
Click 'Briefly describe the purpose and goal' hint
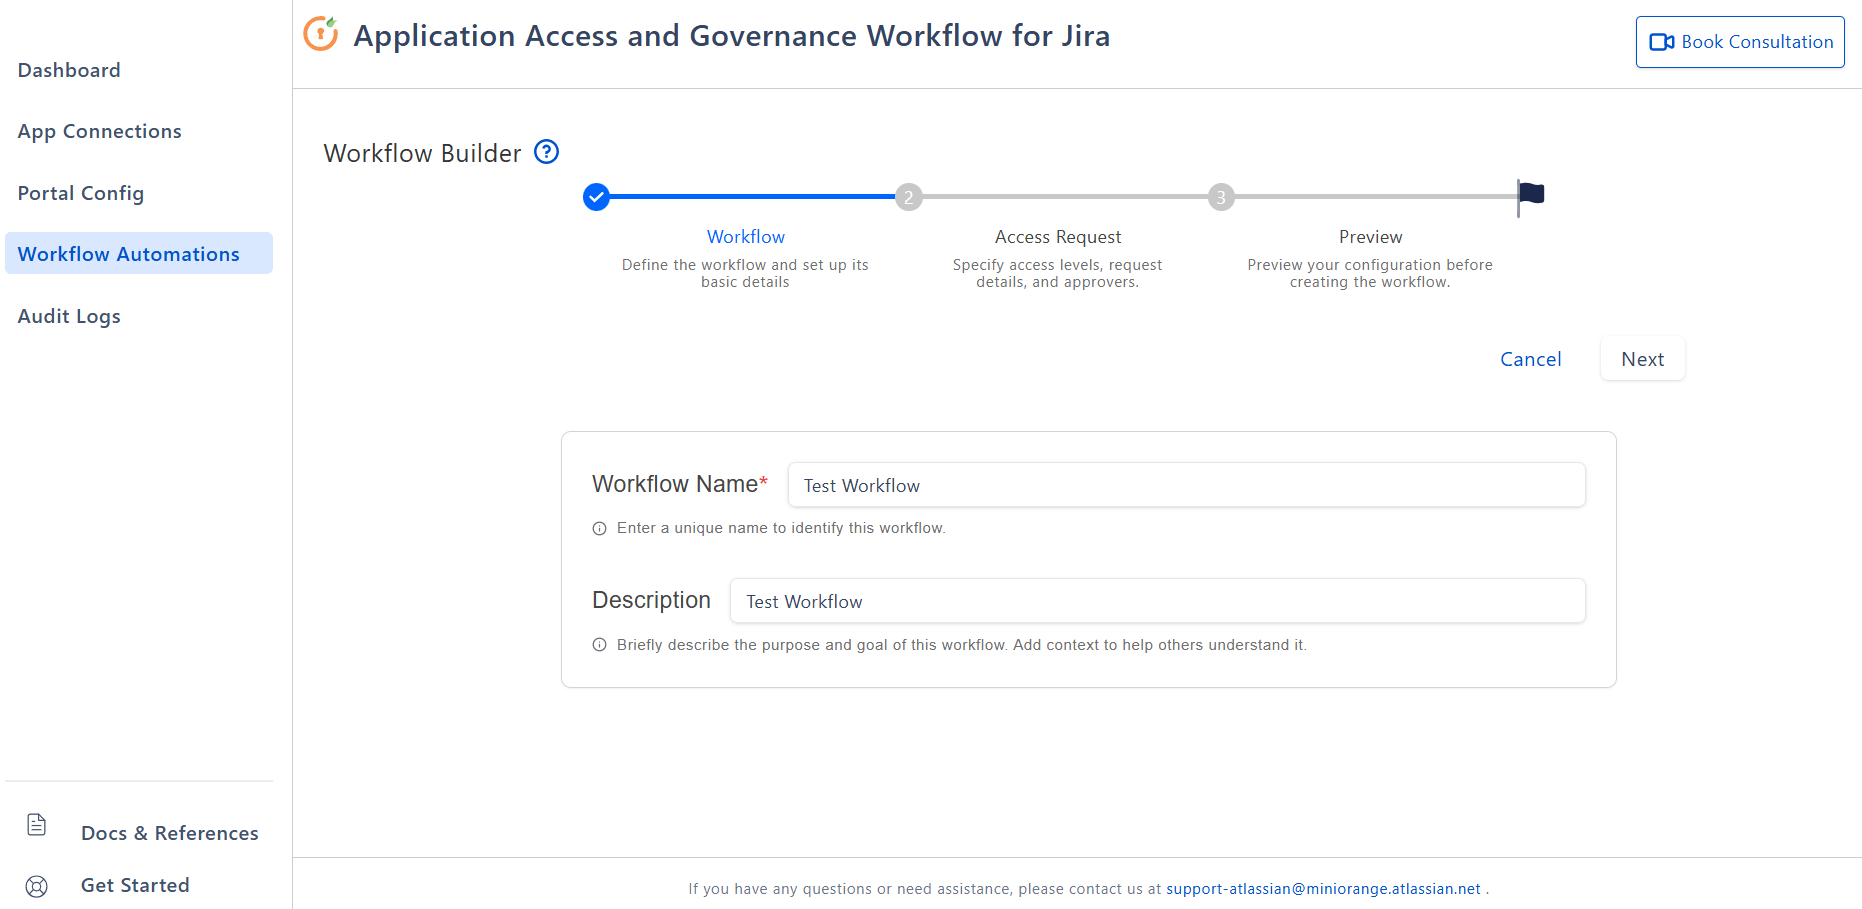click(961, 645)
